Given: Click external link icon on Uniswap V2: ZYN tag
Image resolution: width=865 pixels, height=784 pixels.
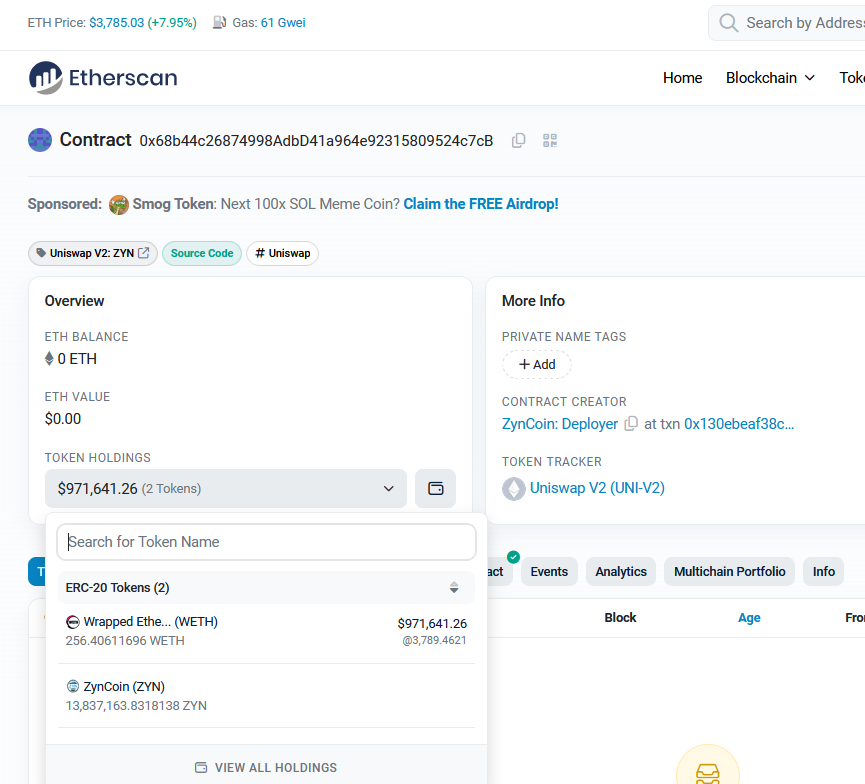Looking at the screenshot, I should [143, 253].
